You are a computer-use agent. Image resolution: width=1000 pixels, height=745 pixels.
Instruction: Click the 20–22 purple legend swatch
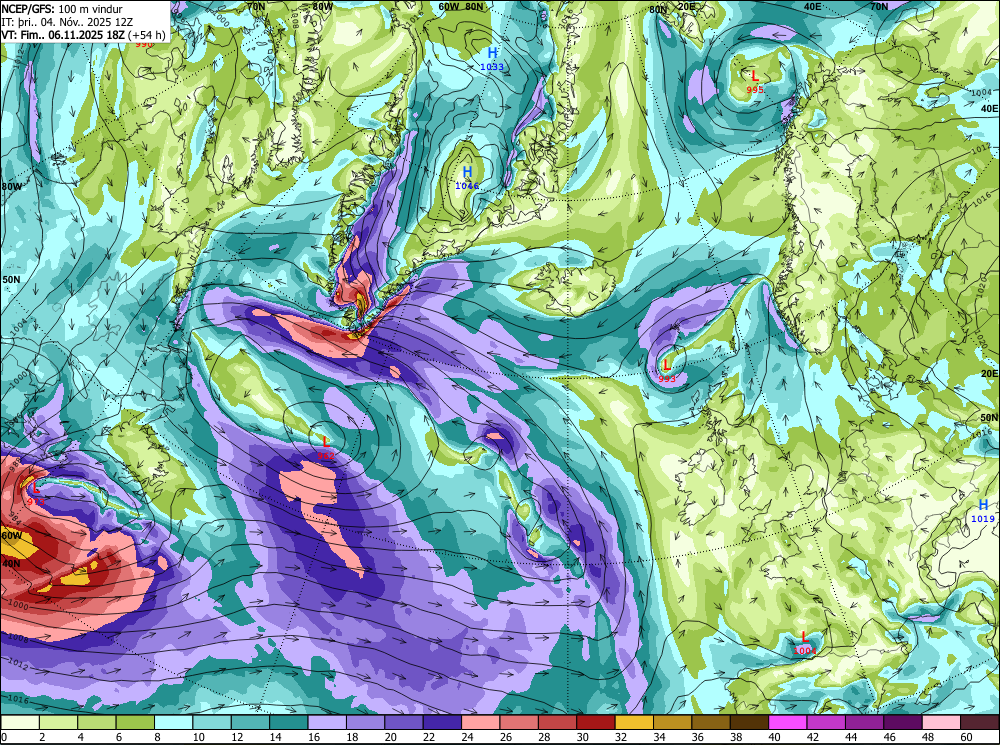[x=404, y=722]
